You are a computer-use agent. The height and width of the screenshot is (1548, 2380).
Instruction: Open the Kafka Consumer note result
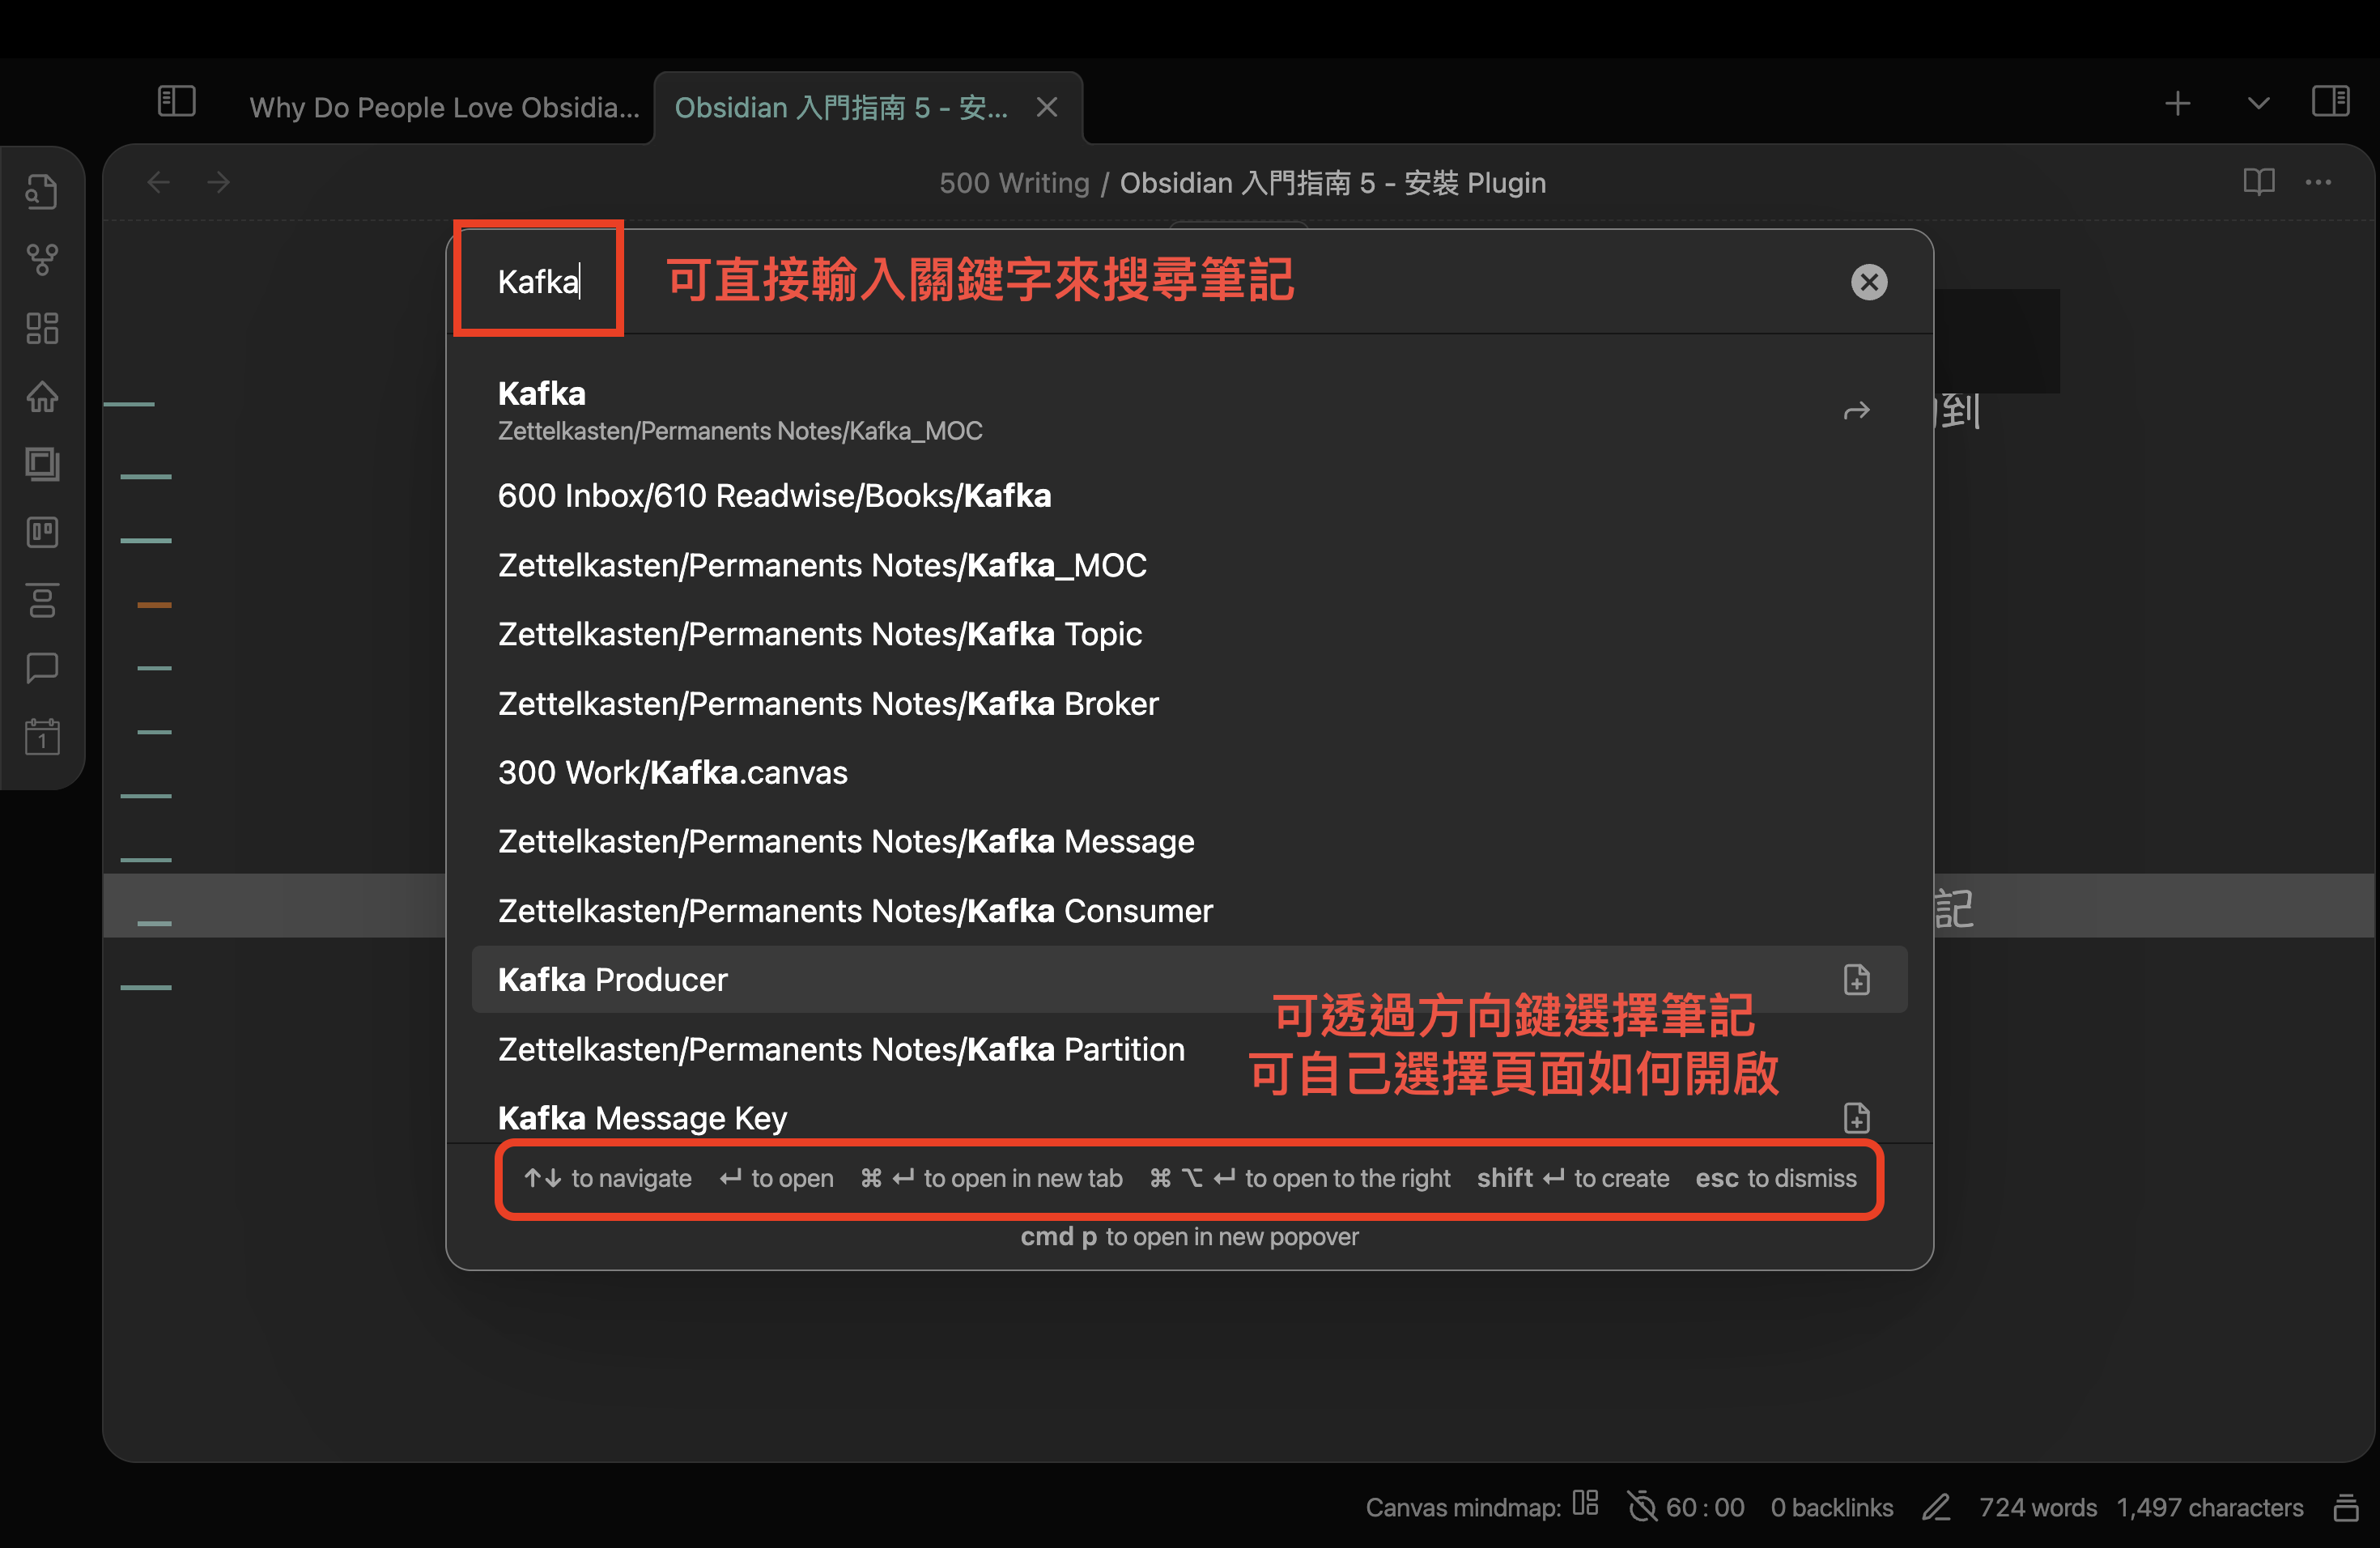point(1189,911)
